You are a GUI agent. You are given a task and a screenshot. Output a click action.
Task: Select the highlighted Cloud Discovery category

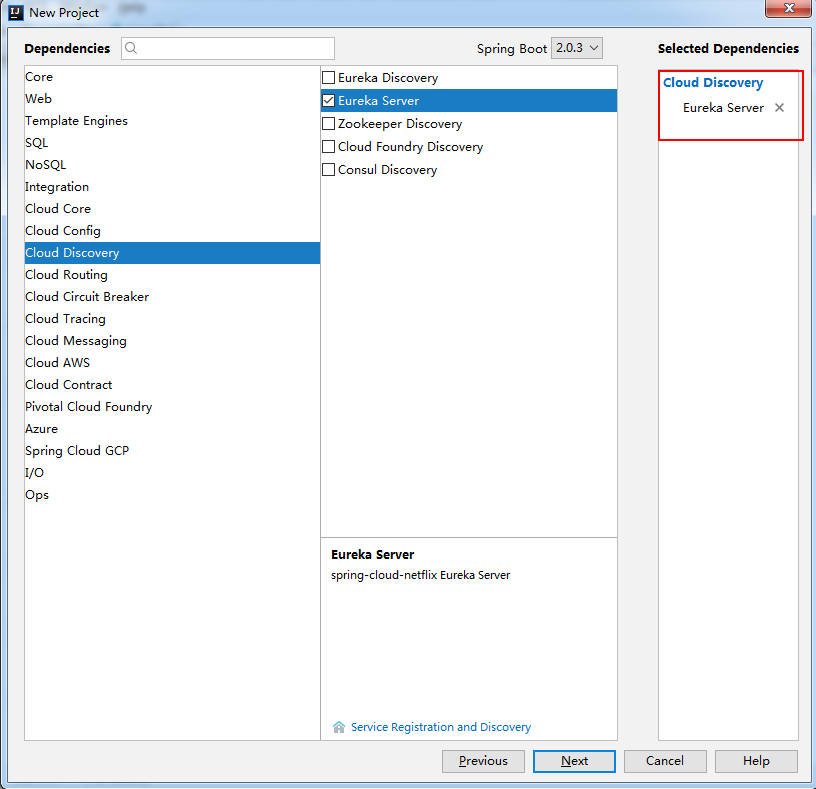[172, 253]
